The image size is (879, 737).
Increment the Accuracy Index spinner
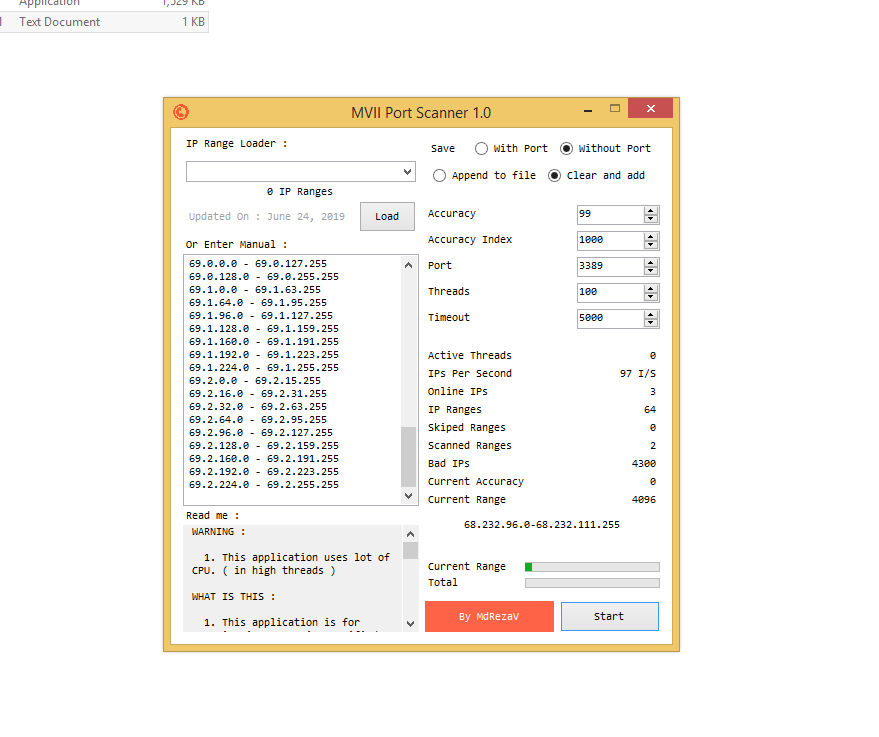point(652,236)
